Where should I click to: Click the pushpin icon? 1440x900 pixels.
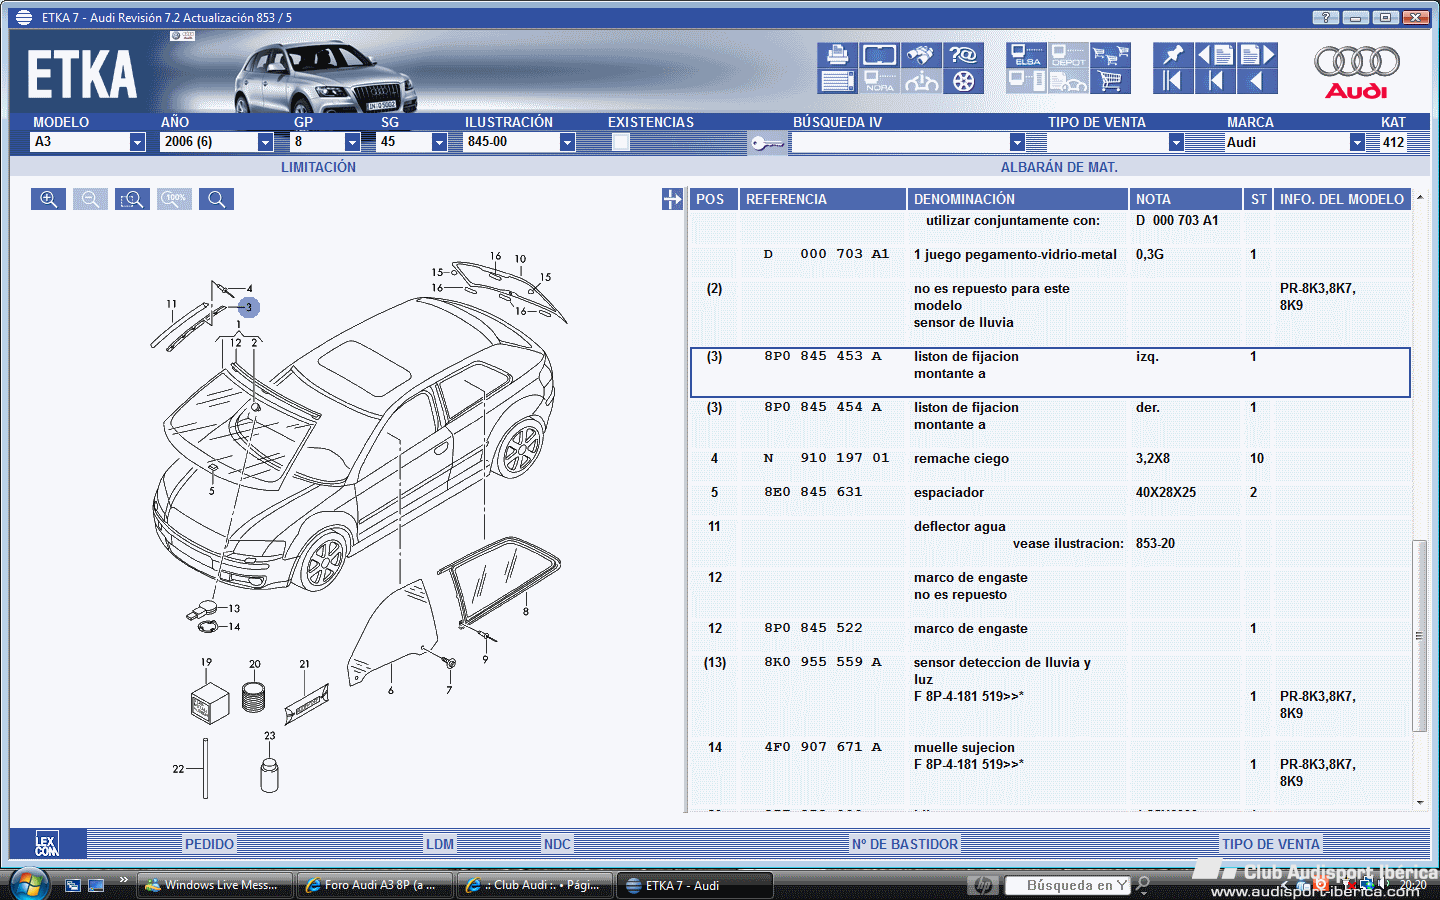1173,55
